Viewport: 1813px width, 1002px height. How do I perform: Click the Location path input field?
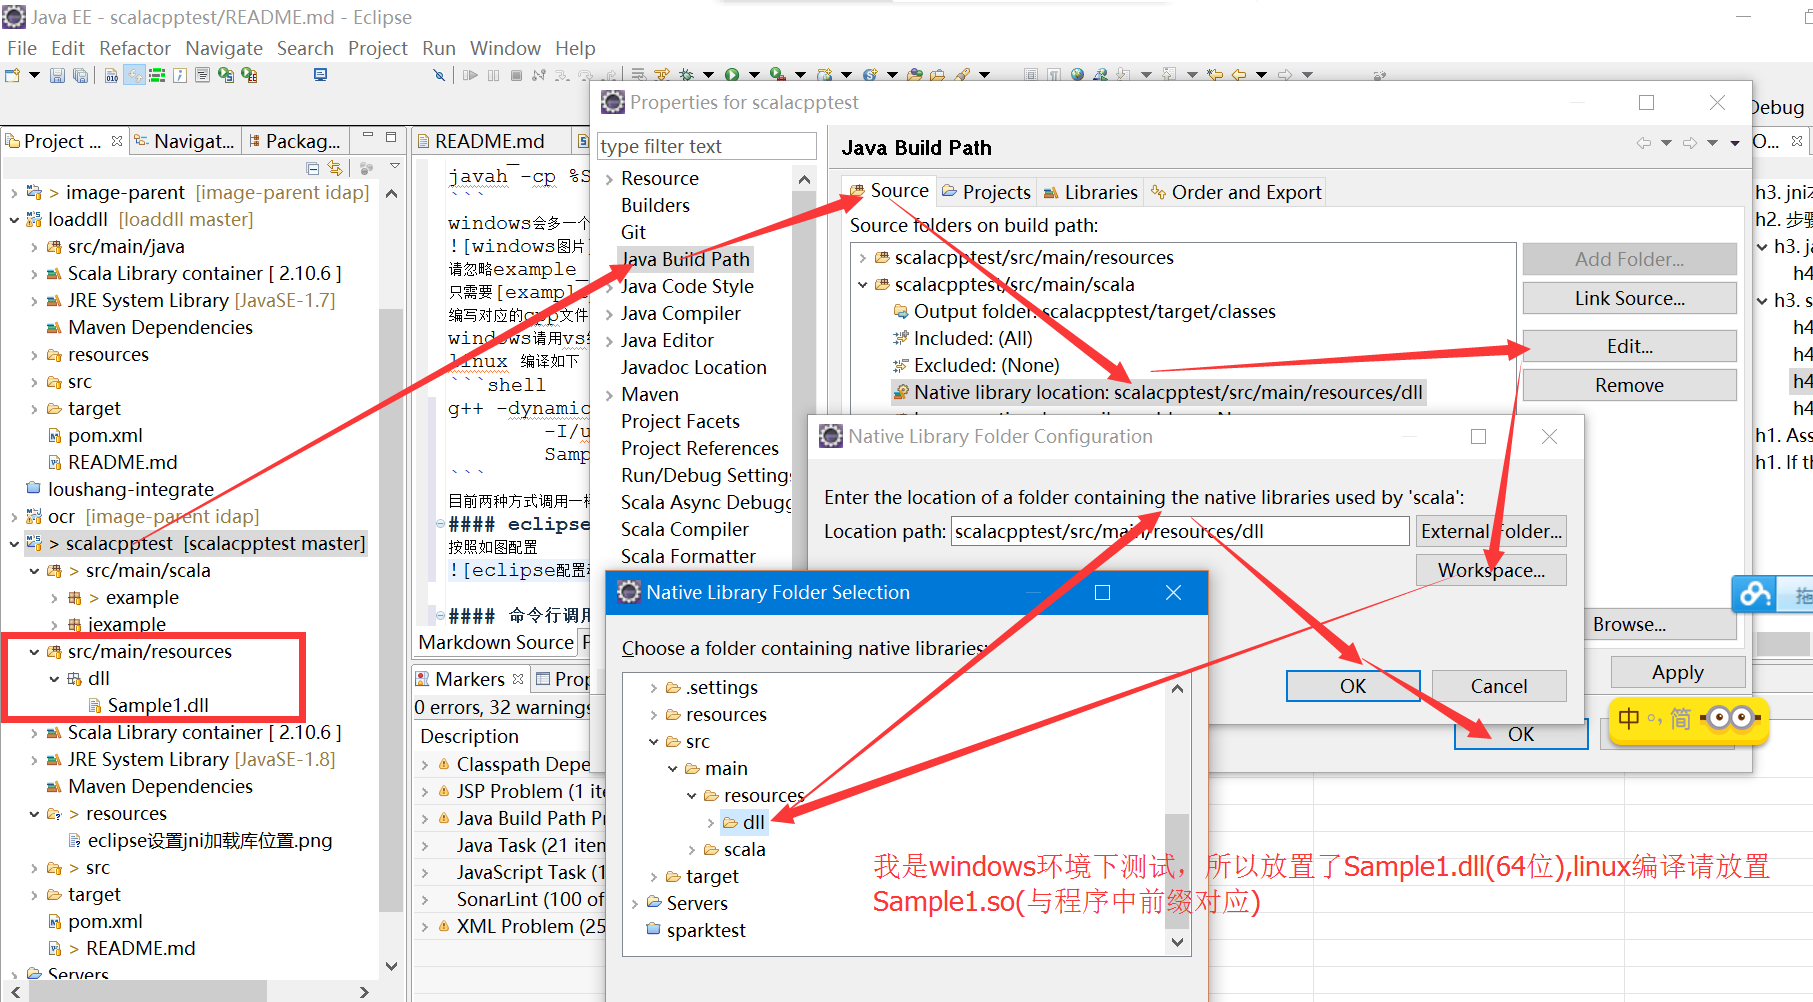click(x=1179, y=531)
